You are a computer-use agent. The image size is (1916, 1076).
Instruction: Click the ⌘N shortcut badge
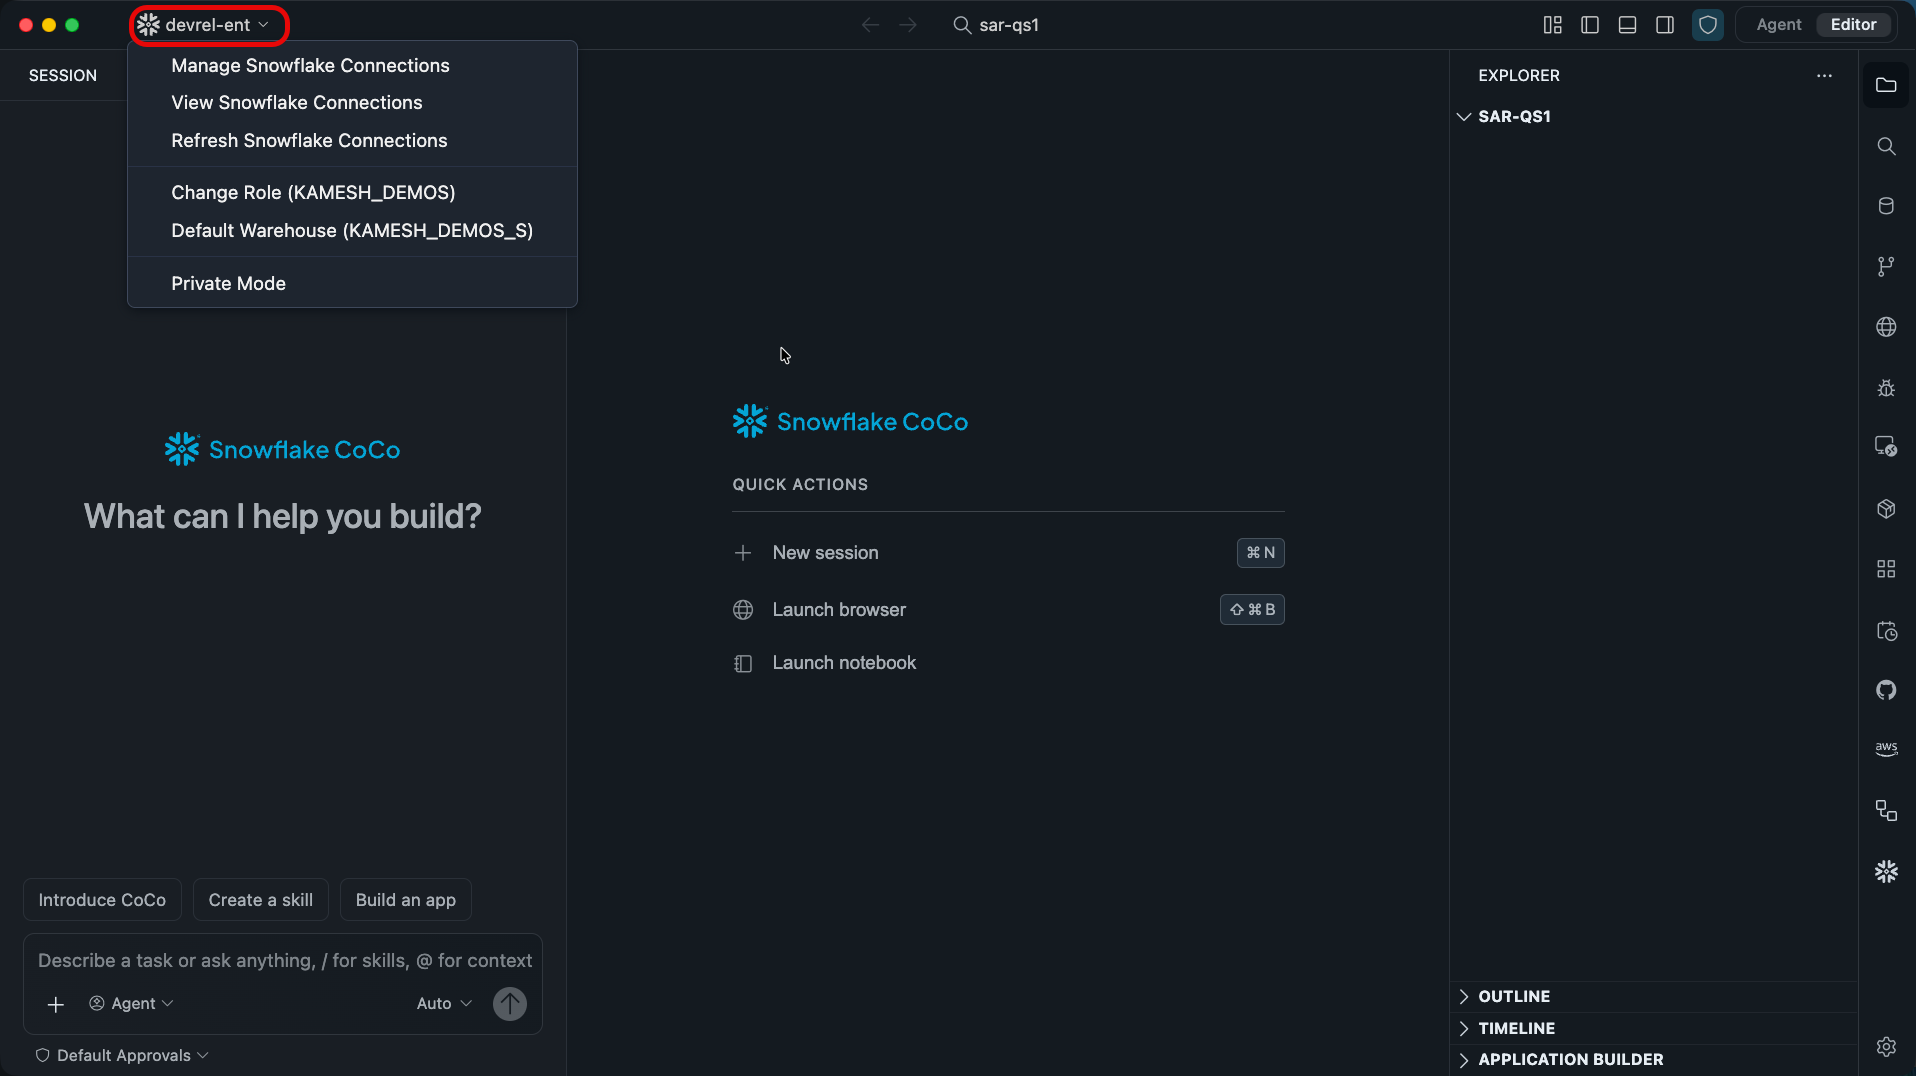pyautogui.click(x=1261, y=553)
